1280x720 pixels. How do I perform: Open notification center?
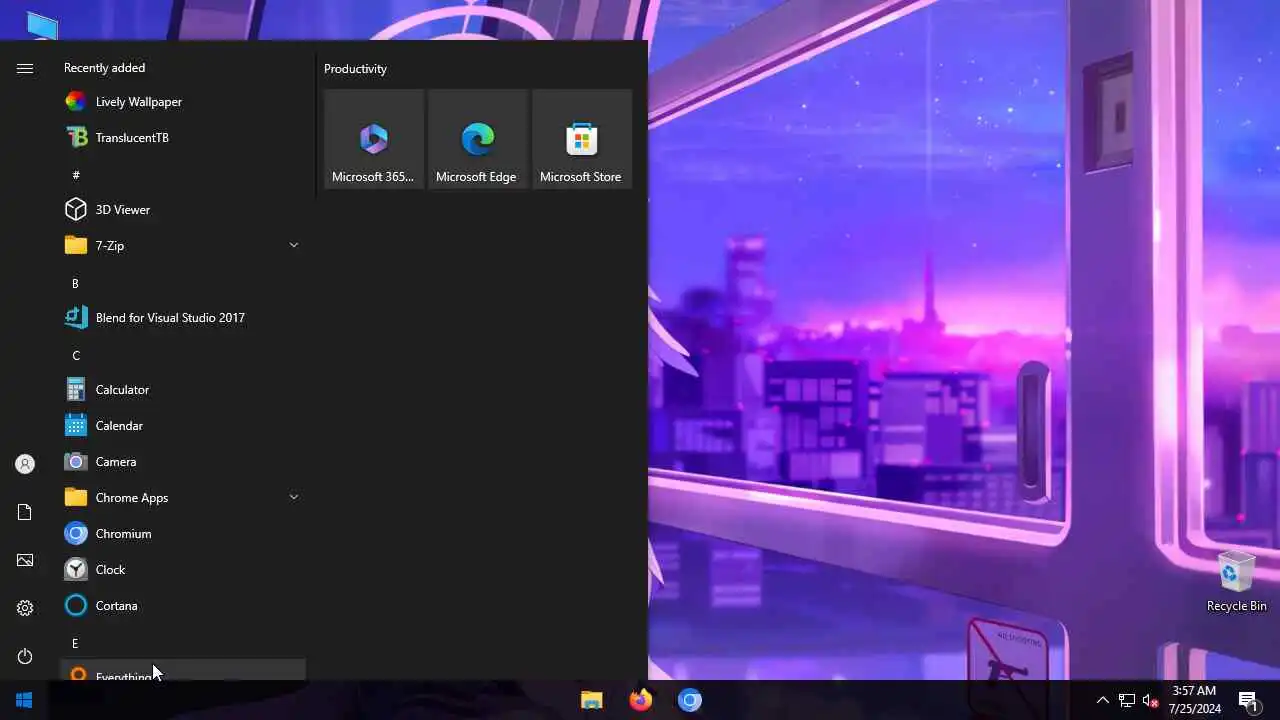pos(1248,700)
